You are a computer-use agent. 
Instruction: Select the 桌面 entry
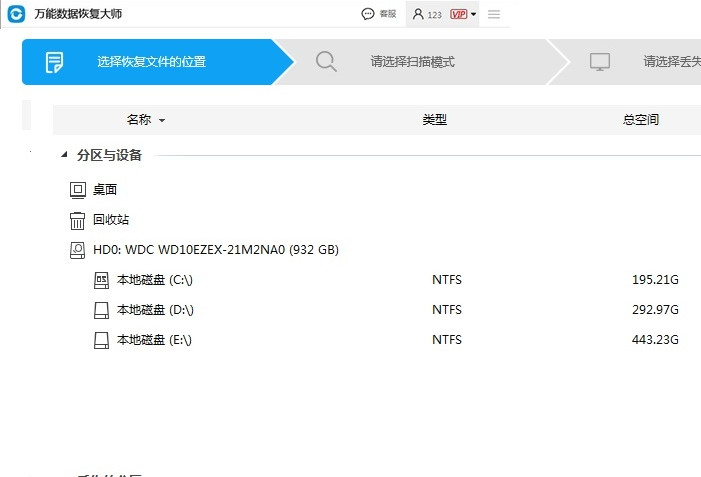click(105, 190)
